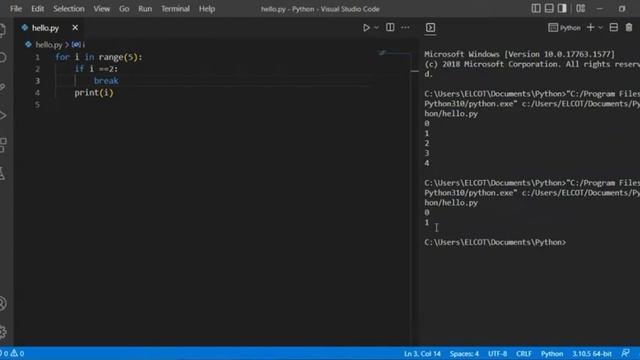Image resolution: width=640 pixels, height=360 pixels.
Task: Click line number 1 in gutter
Action: coord(38,57)
